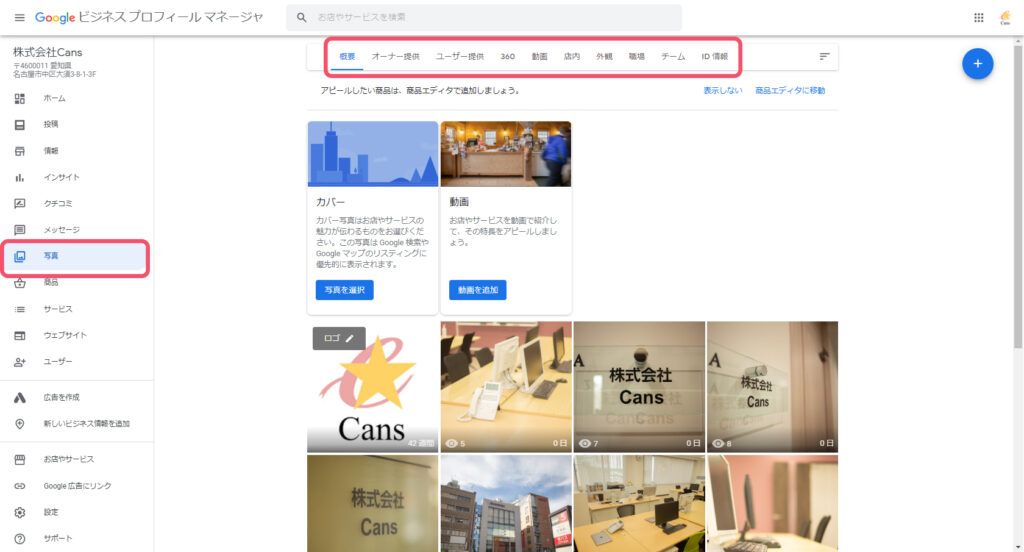Click the search box for お店やサービス

click(x=490, y=18)
